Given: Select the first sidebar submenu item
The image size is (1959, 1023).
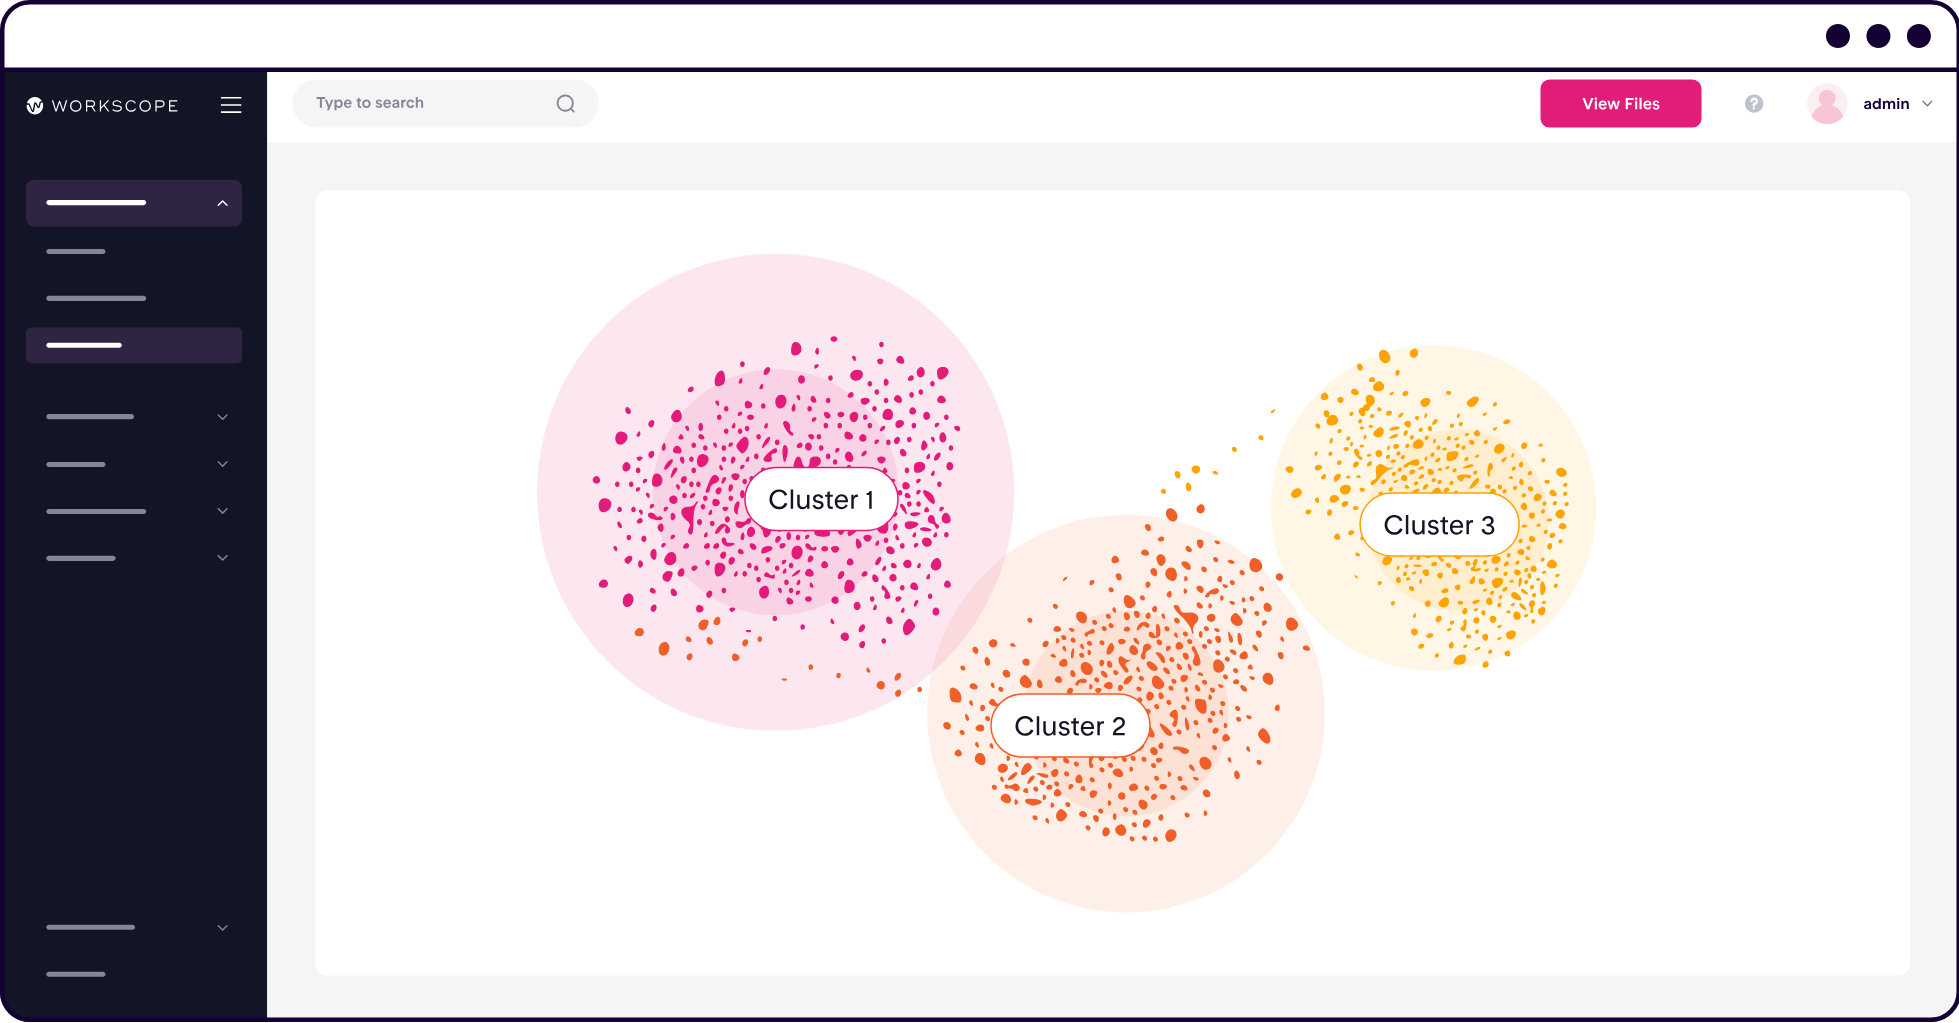Looking at the screenshot, I should pyautogui.click(x=76, y=251).
